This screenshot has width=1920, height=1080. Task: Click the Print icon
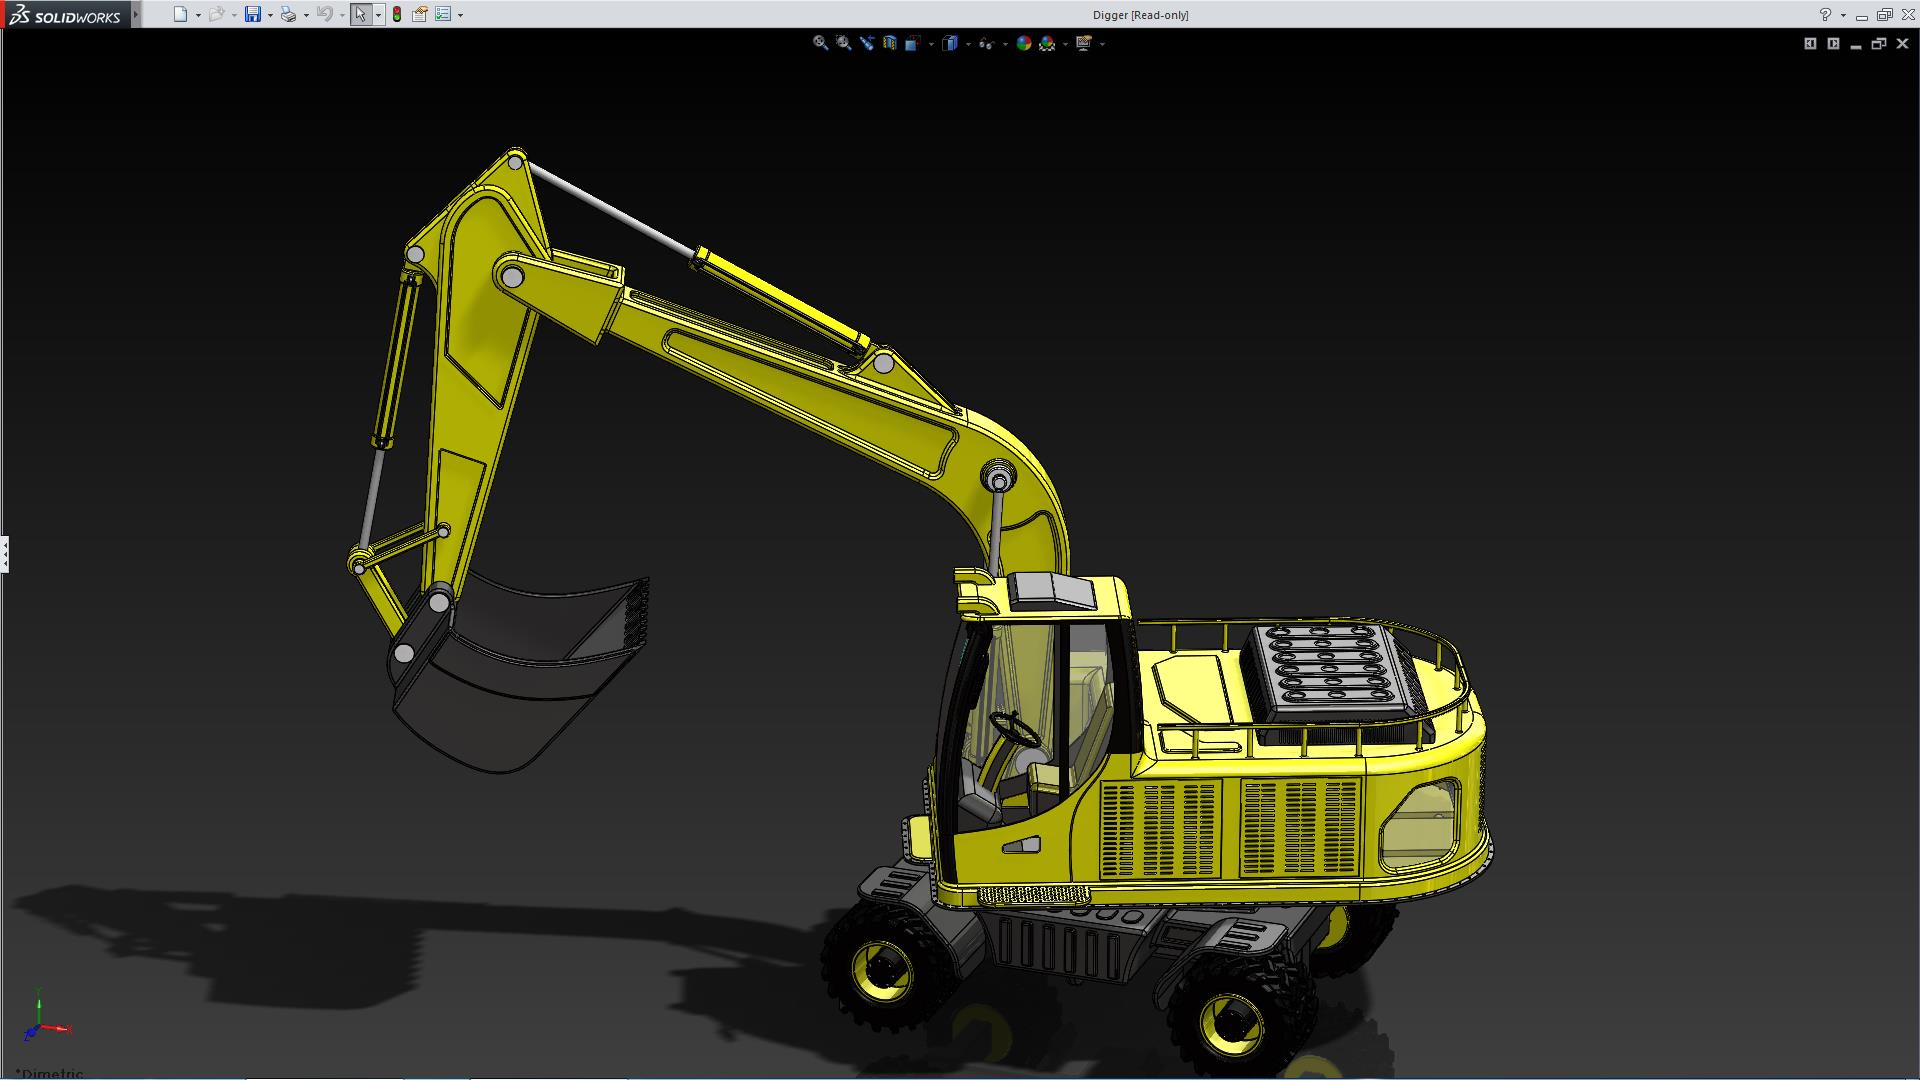288,14
